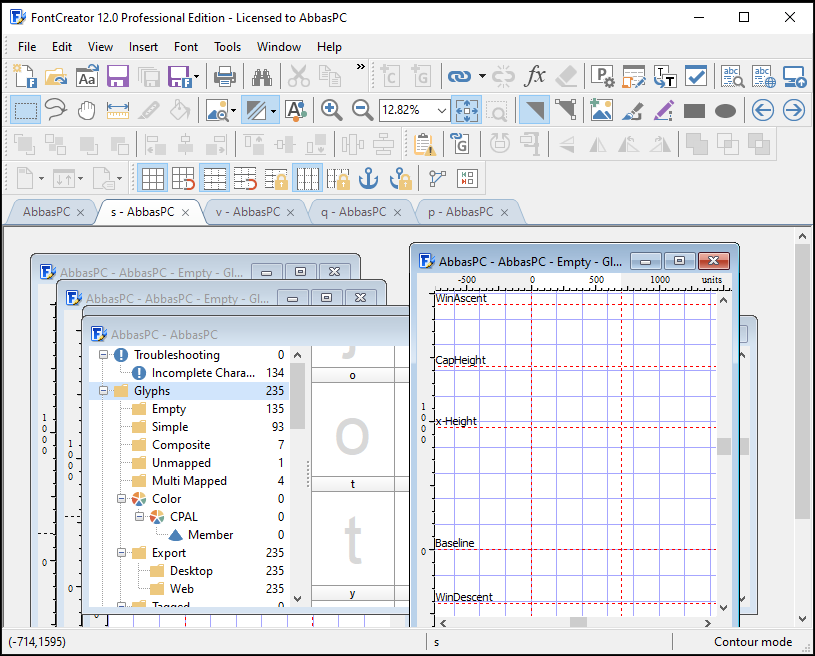The width and height of the screenshot is (815, 656).
Task: Go to next glyph with right arrow
Action: pyautogui.click(x=794, y=110)
